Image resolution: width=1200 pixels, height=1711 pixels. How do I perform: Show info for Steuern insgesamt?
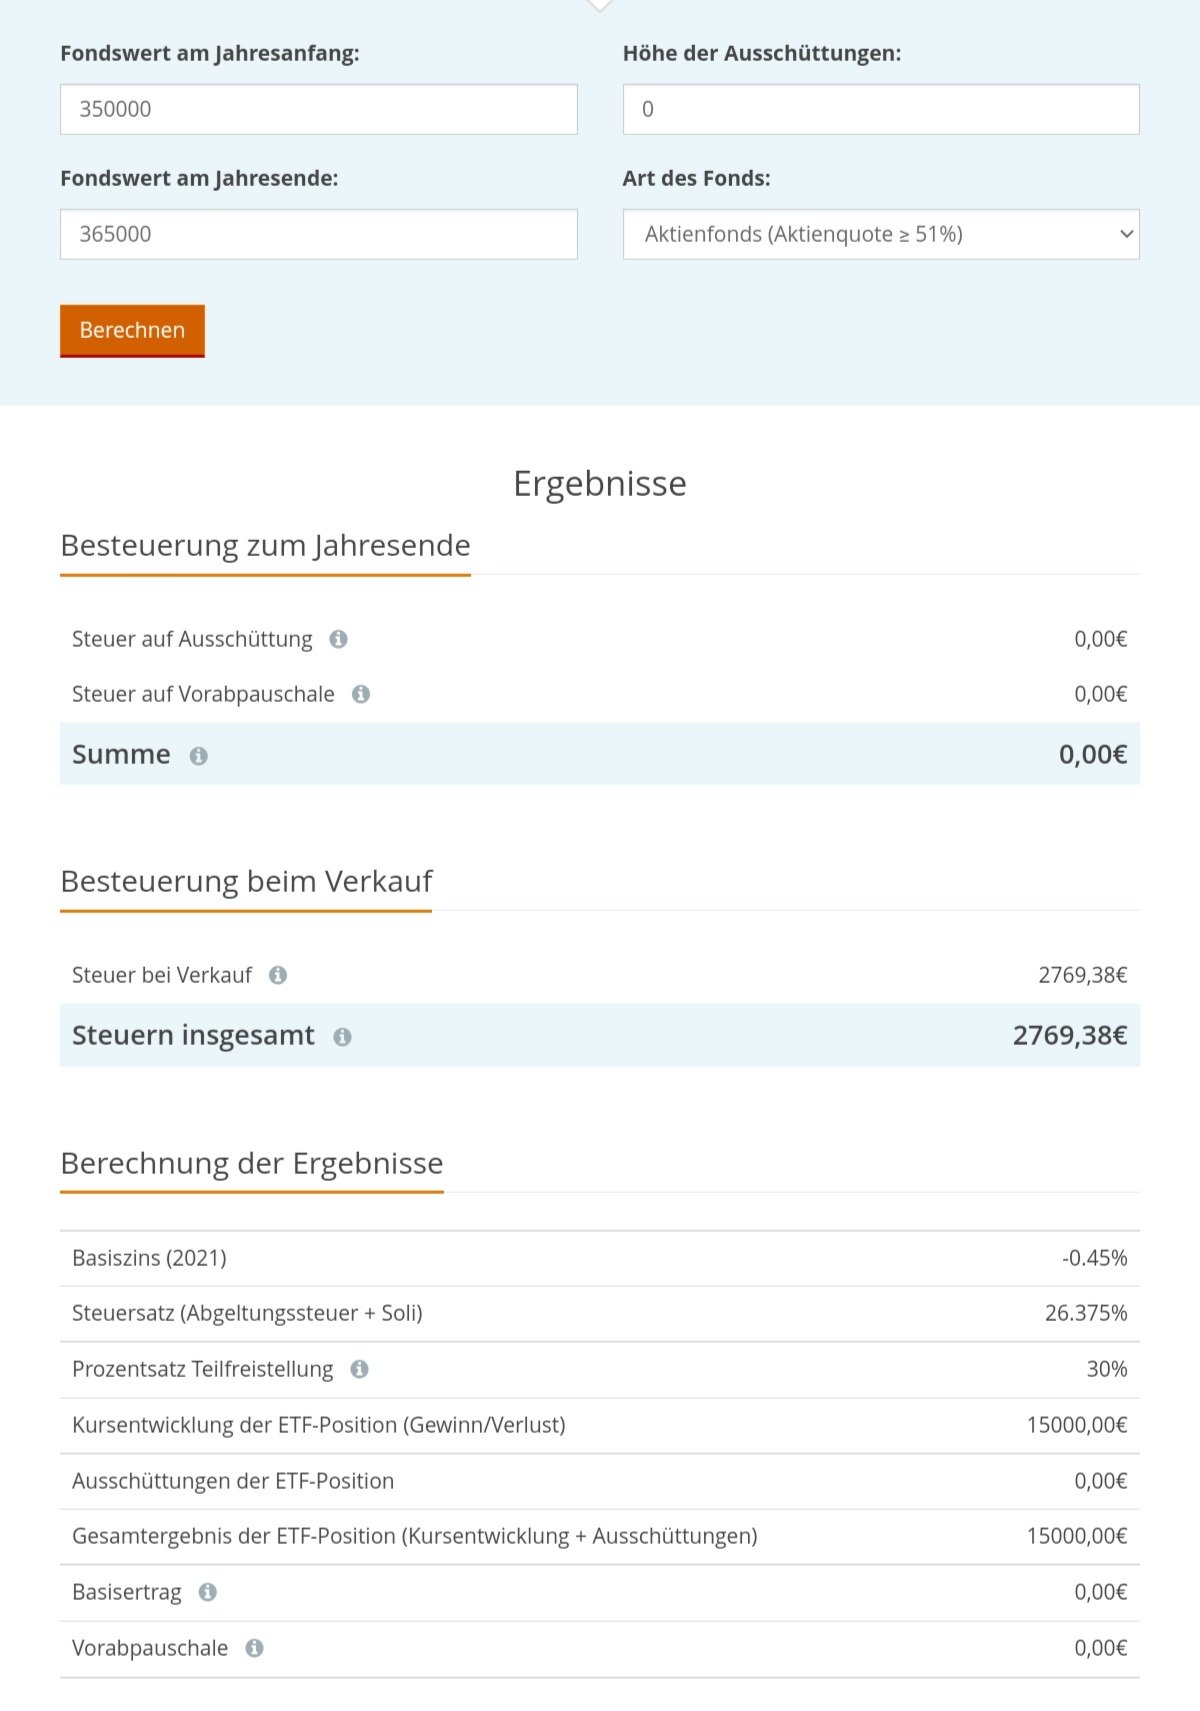click(x=342, y=1037)
